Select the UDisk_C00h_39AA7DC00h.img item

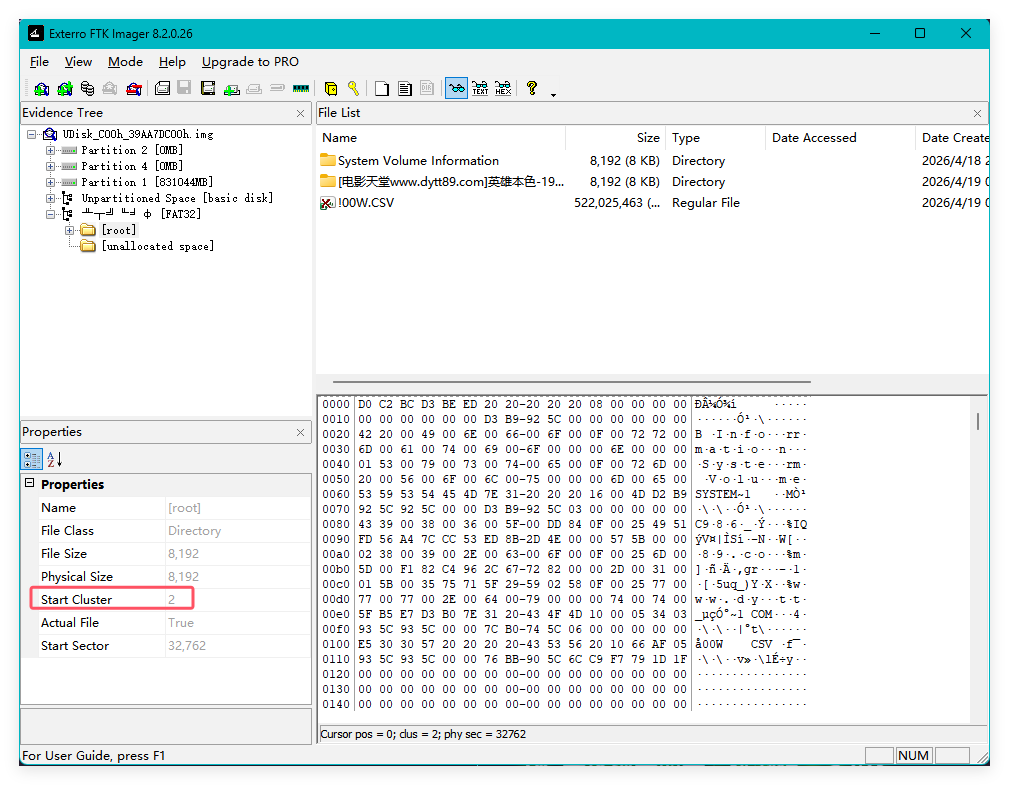pyautogui.click(x=138, y=134)
